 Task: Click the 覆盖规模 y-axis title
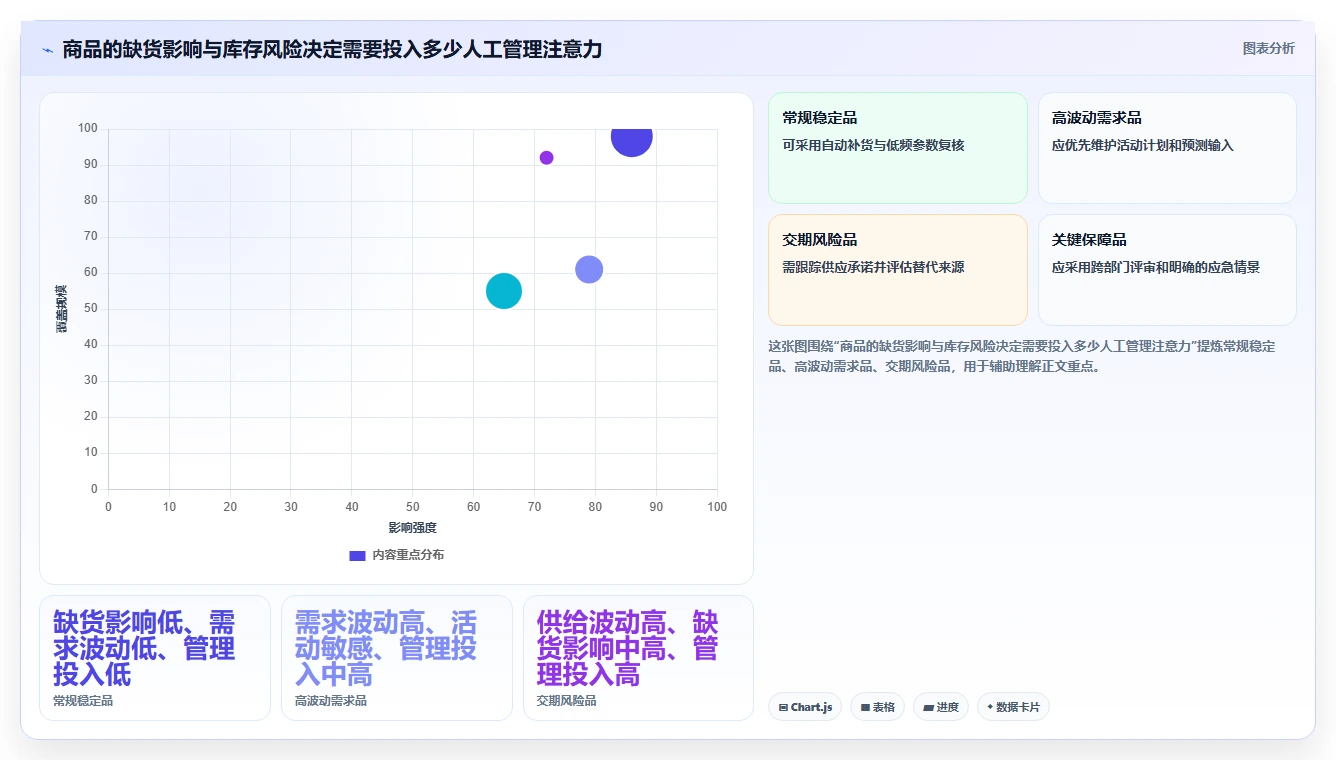tap(62, 309)
